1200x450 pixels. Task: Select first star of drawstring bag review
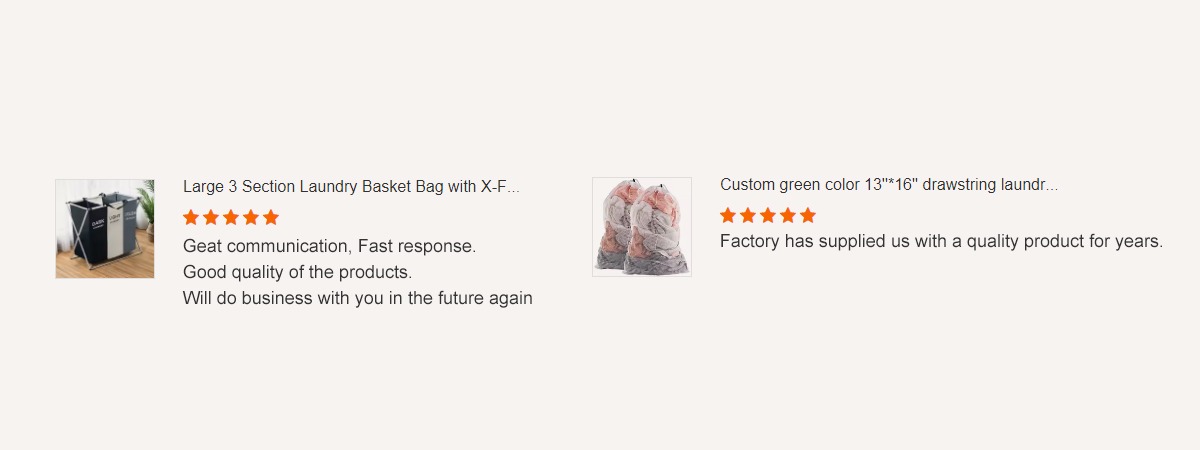coord(728,215)
